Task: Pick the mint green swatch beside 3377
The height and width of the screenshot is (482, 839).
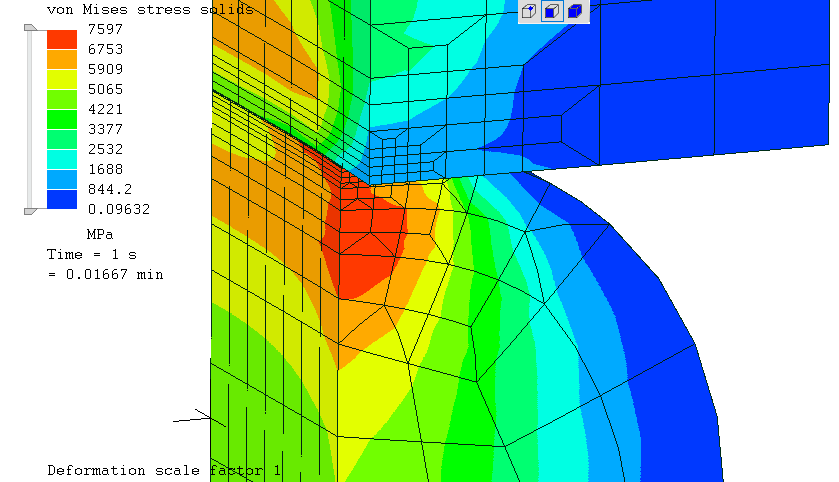Action: 62,140
